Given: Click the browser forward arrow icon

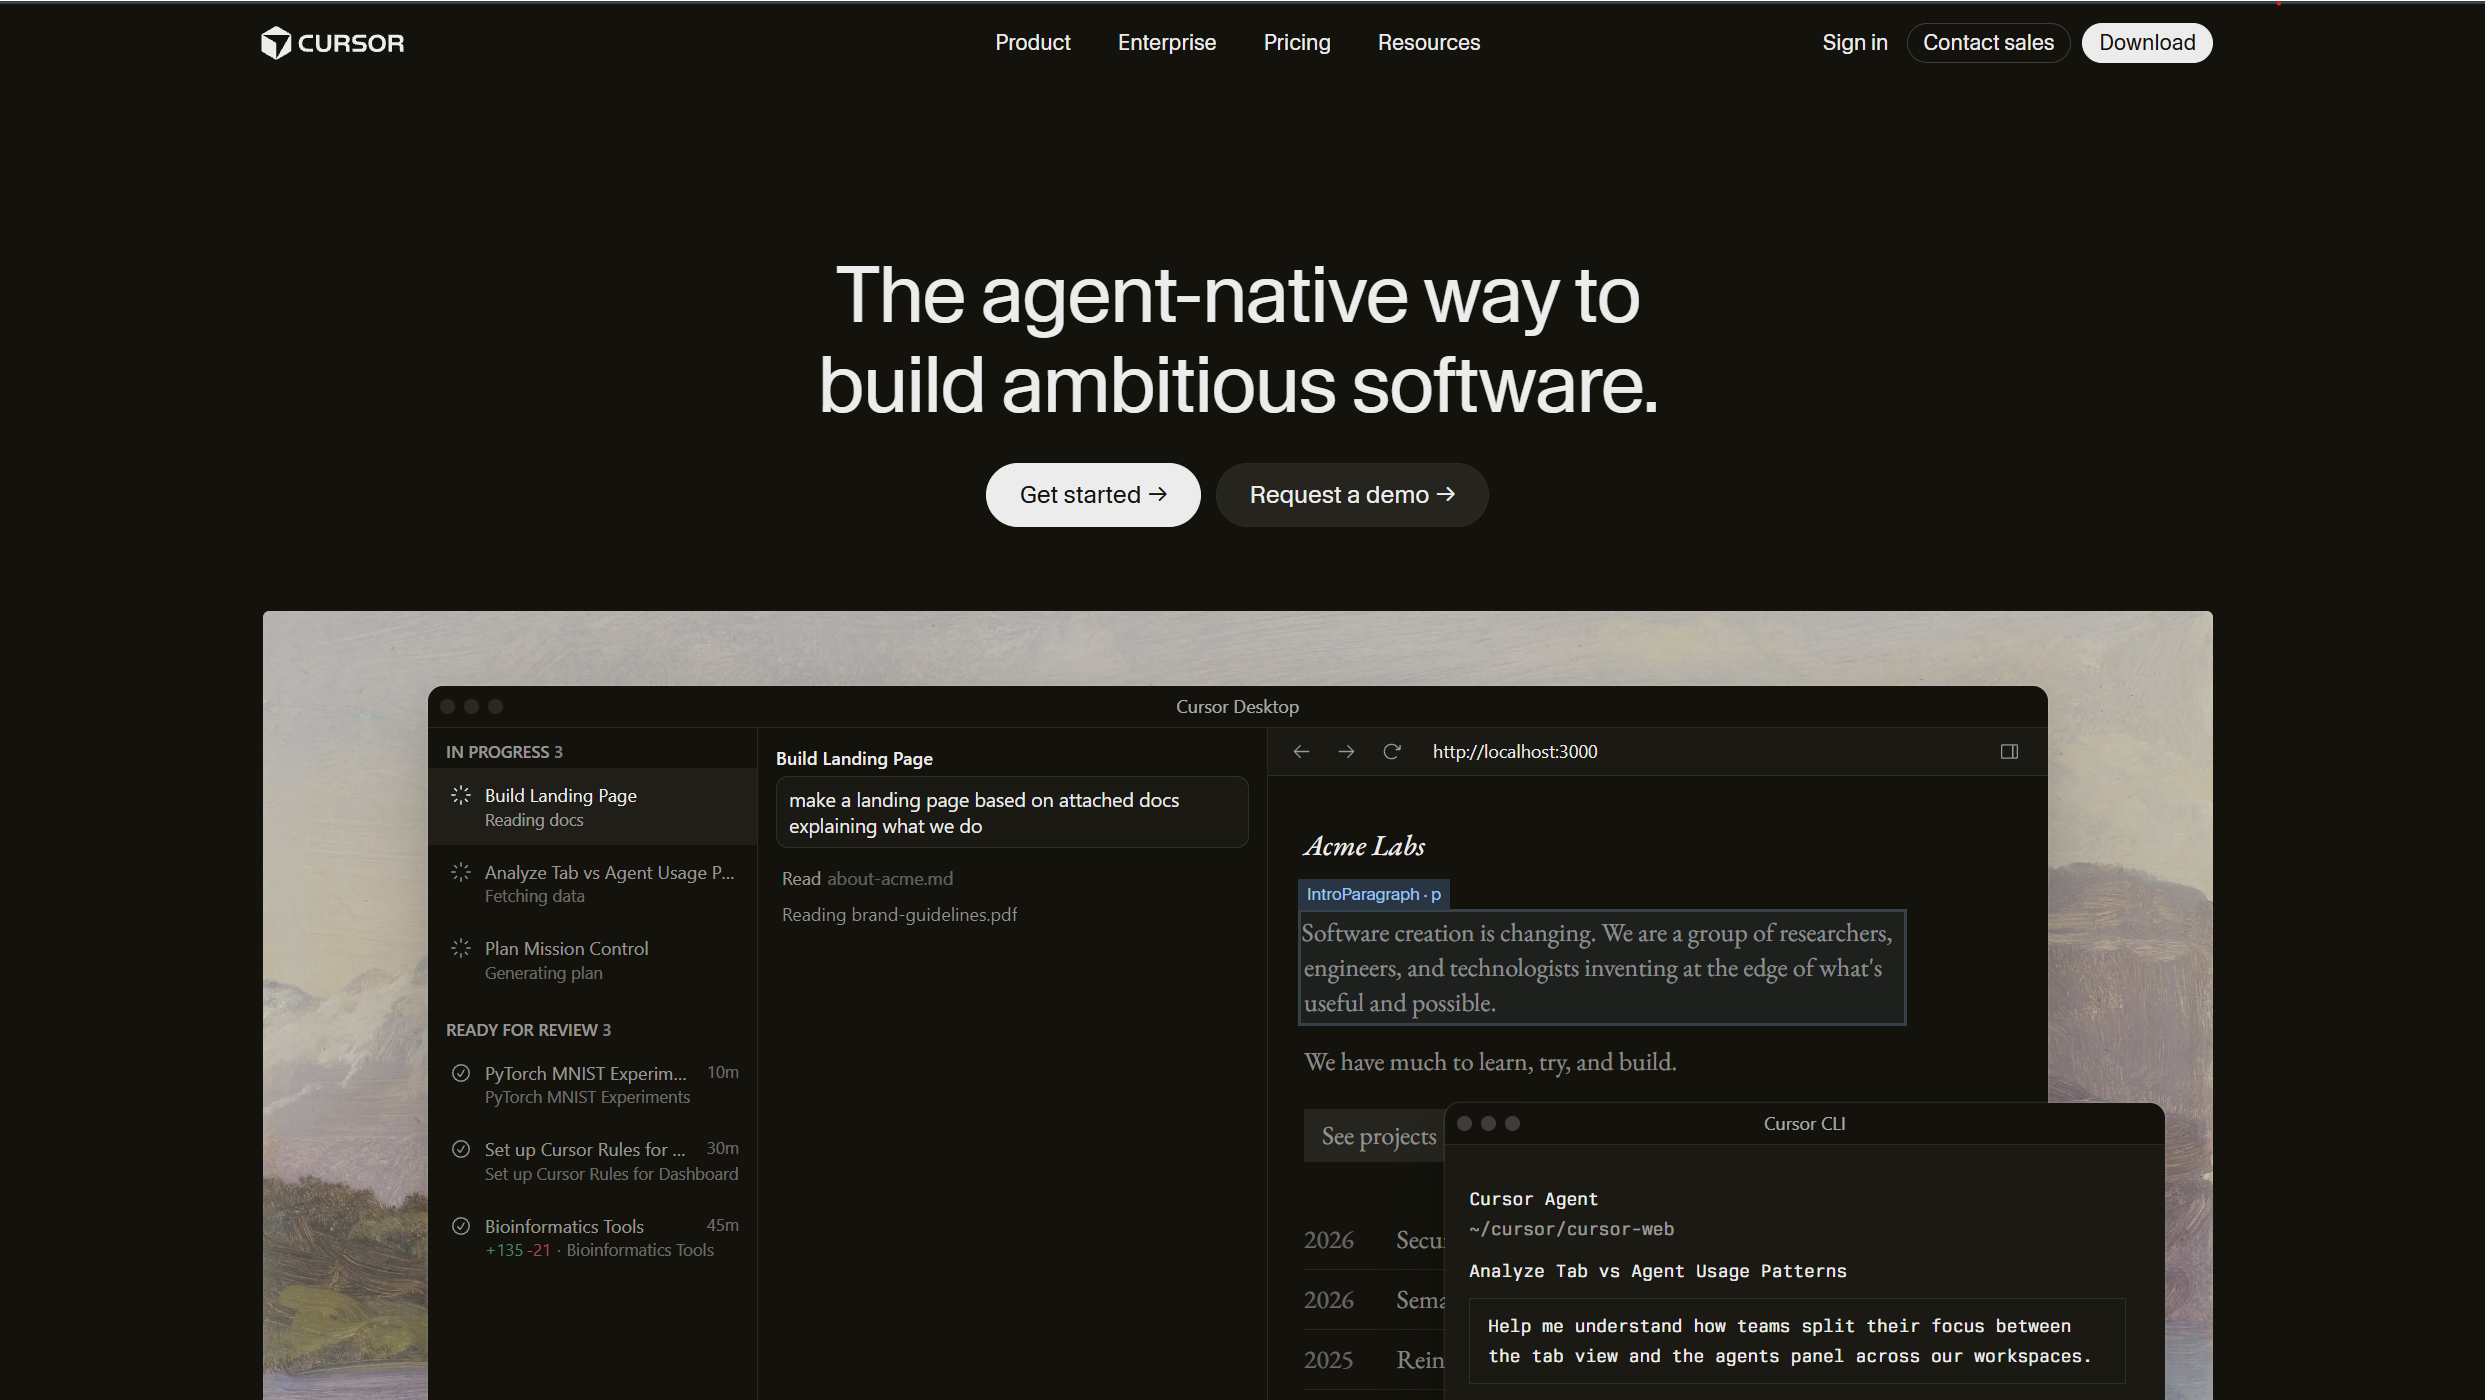Looking at the screenshot, I should pyautogui.click(x=1346, y=752).
